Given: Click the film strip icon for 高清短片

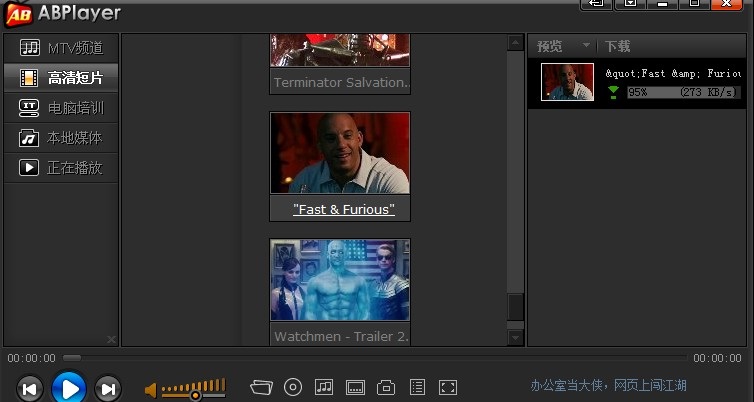Looking at the screenshot, I should tap(29, 78).
